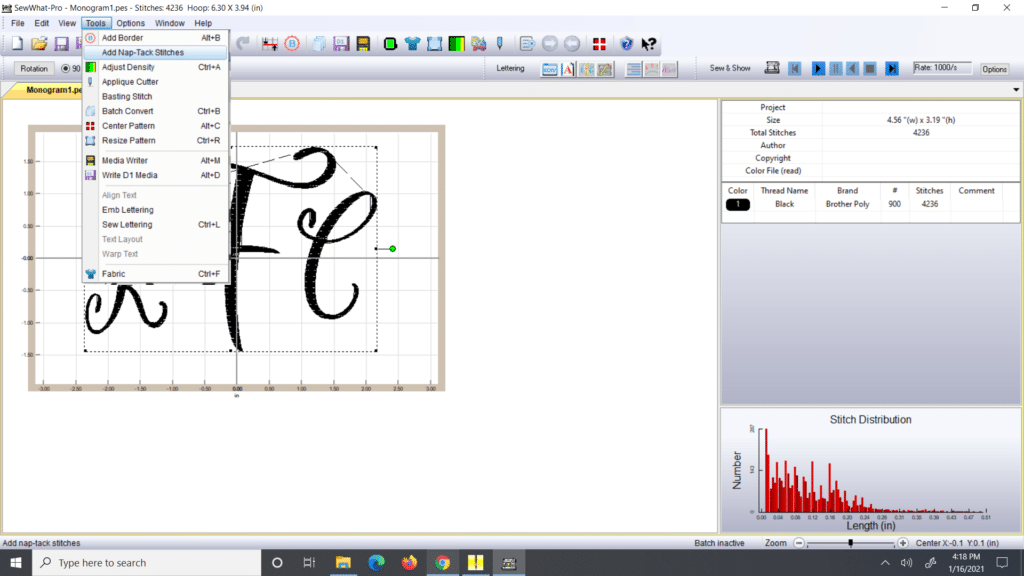Open a file with the folder icon
The height and width of the screenshot is (576, 1024).
39,44
